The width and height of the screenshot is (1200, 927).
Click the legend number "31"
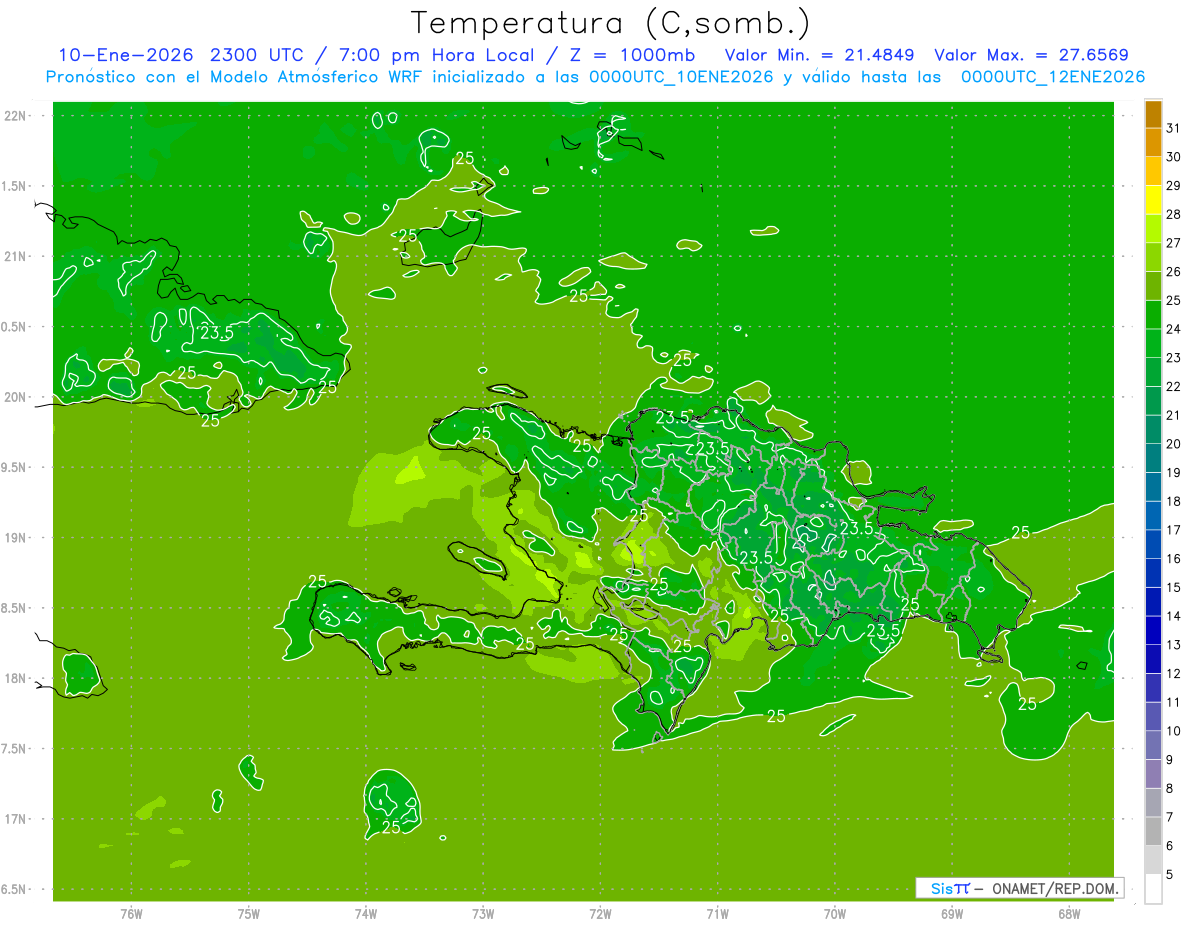point(1174,128)
